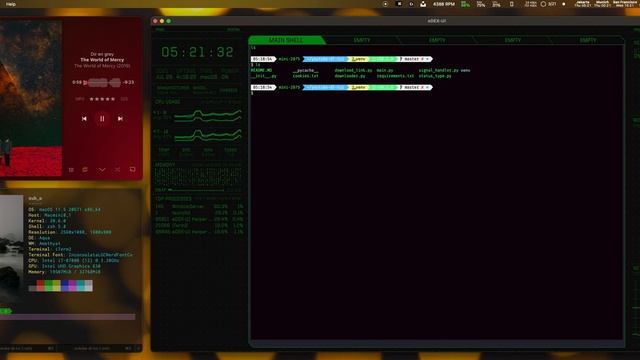Switch to the MAIN SHELL tab

click(x=286, y=40)
